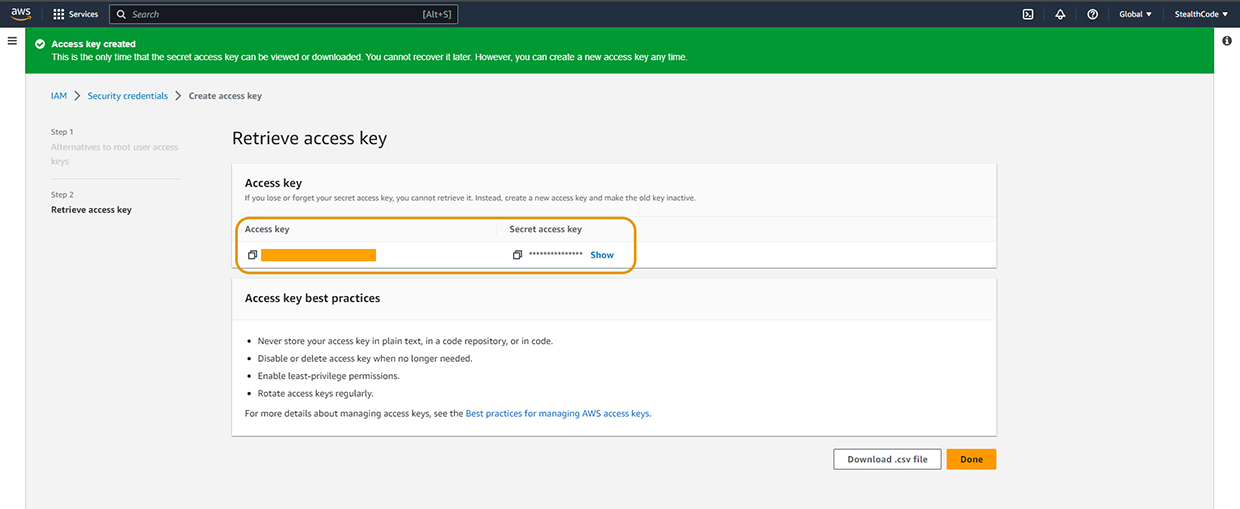Click the Done button
This screenshot has height=509, width=1240.
point(971,459)
